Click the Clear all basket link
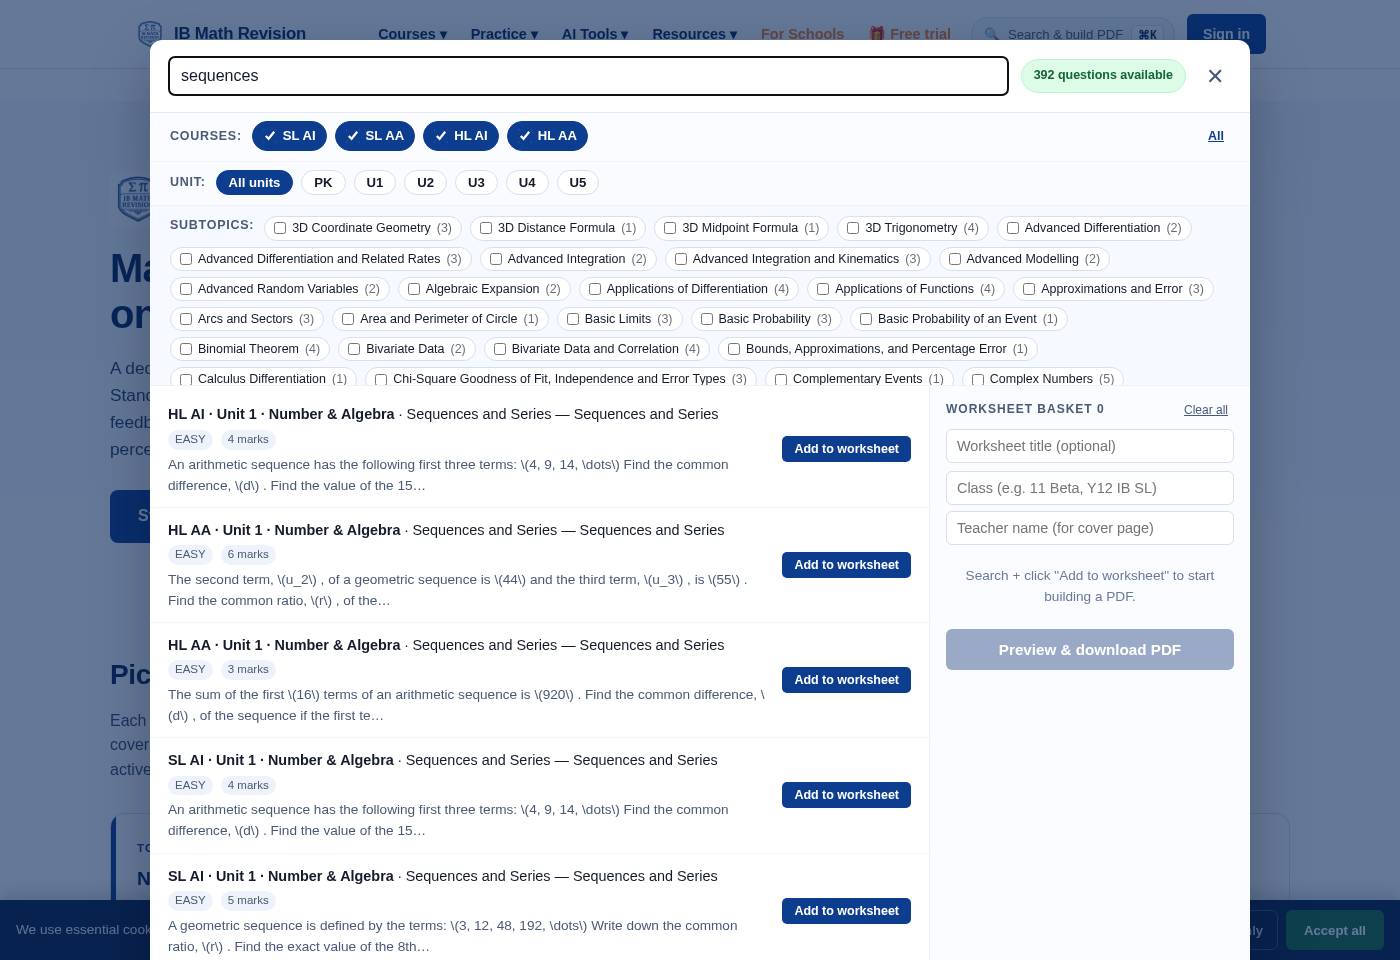The height and width of the screenshot is (960, 1400). pos(1206,410)
